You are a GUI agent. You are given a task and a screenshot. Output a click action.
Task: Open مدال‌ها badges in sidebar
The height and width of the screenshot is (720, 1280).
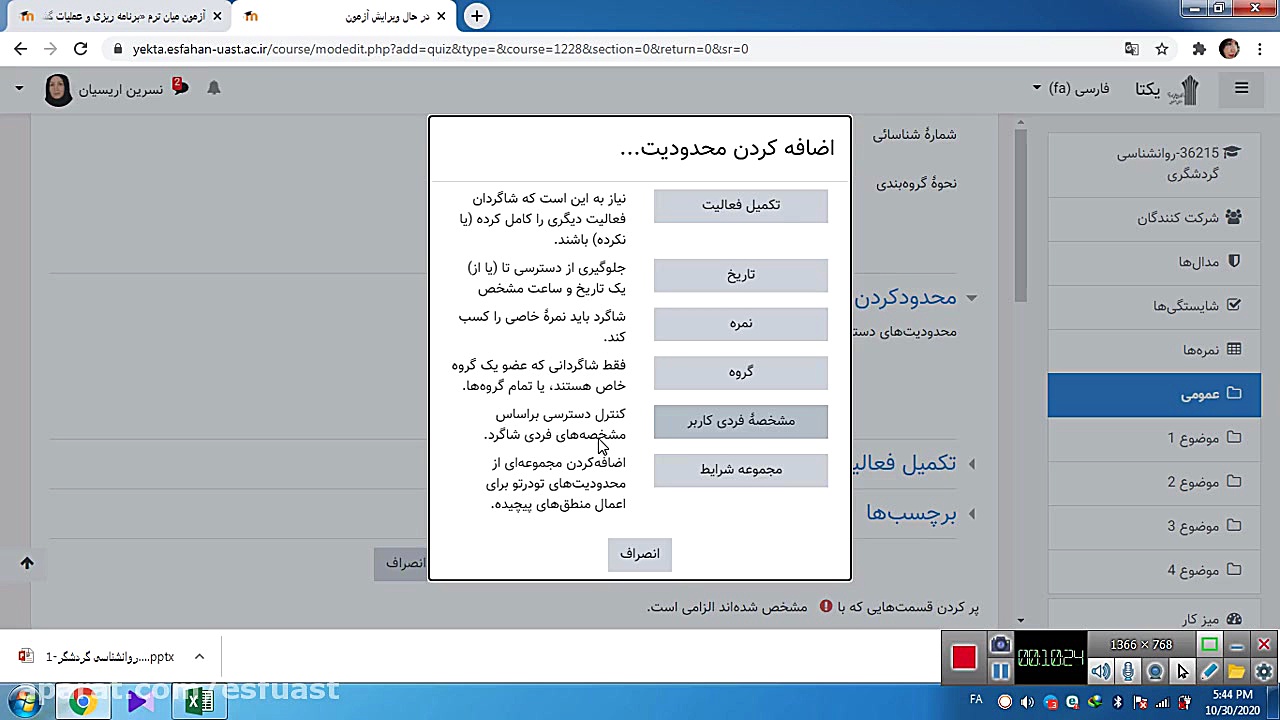point(1155,261)
